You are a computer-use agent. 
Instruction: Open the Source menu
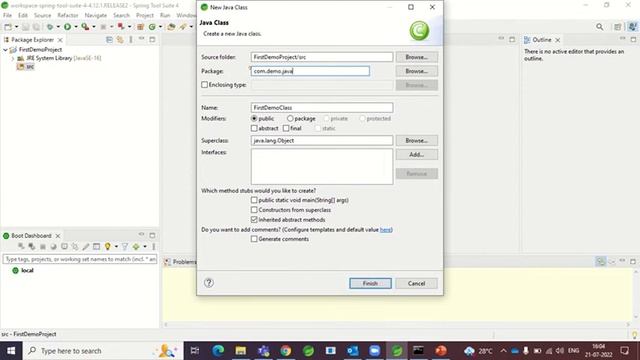click(x=42, y=15)
